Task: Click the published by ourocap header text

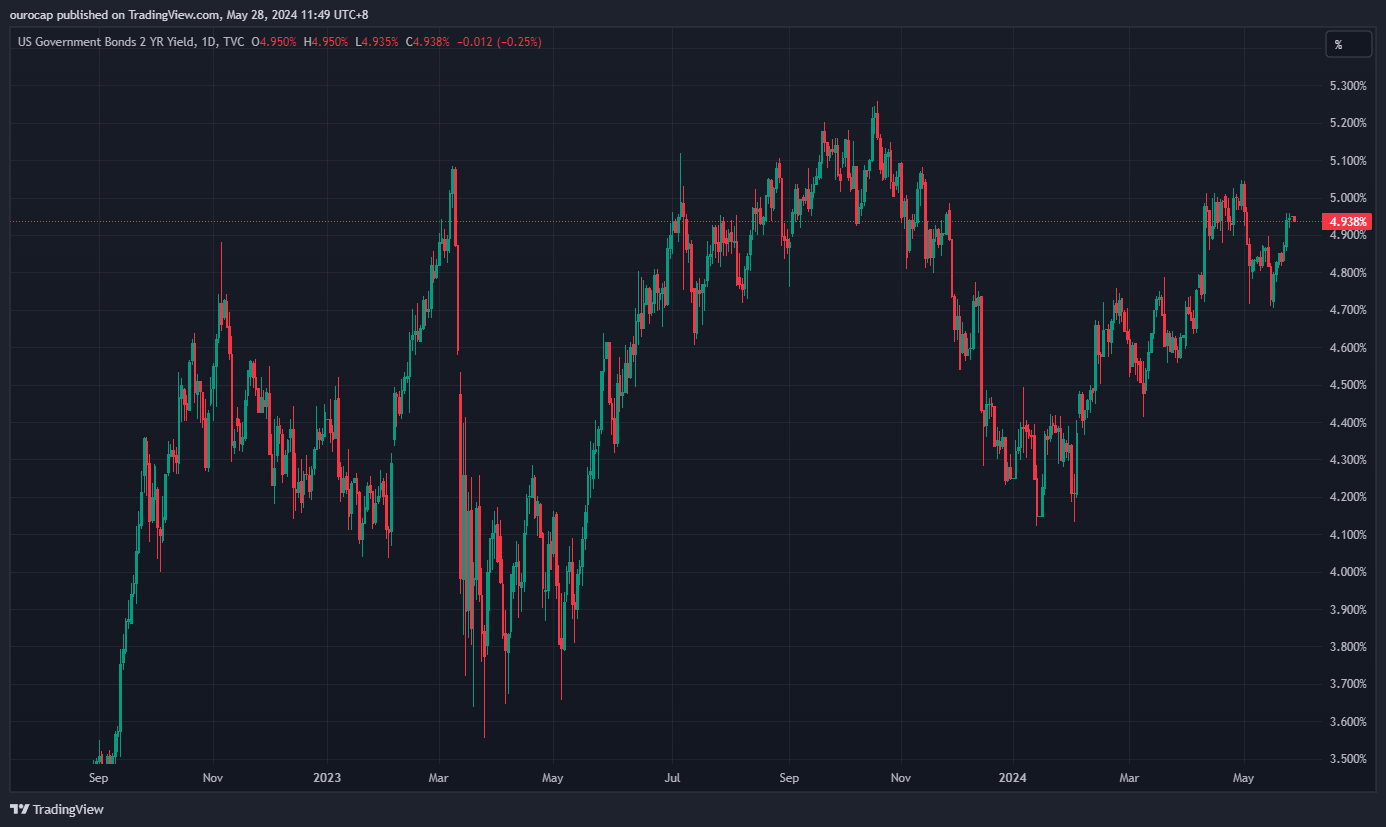Action: [x=188, y=14]
